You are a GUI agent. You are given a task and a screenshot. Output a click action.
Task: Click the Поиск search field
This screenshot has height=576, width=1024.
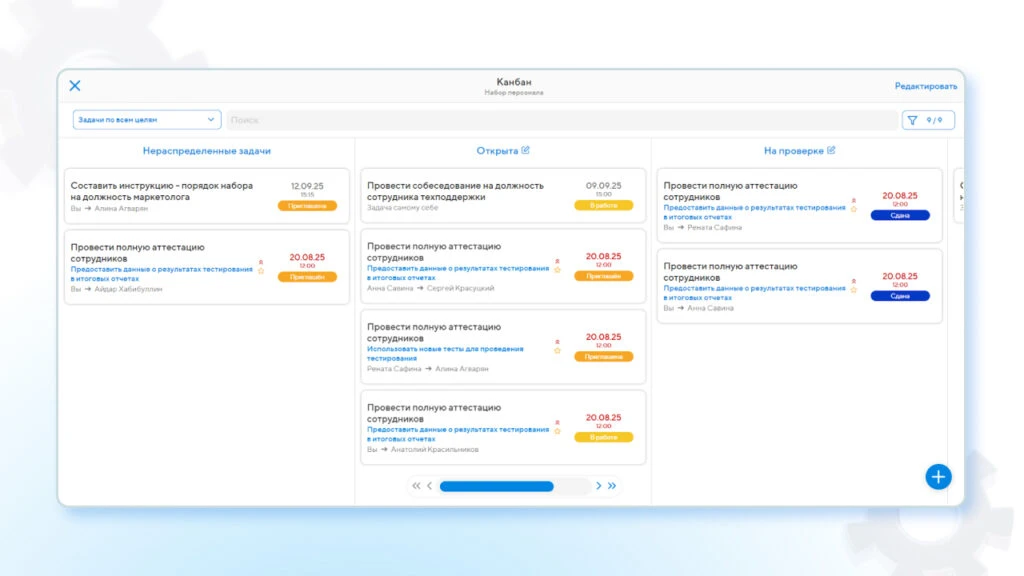coord(562,120)
